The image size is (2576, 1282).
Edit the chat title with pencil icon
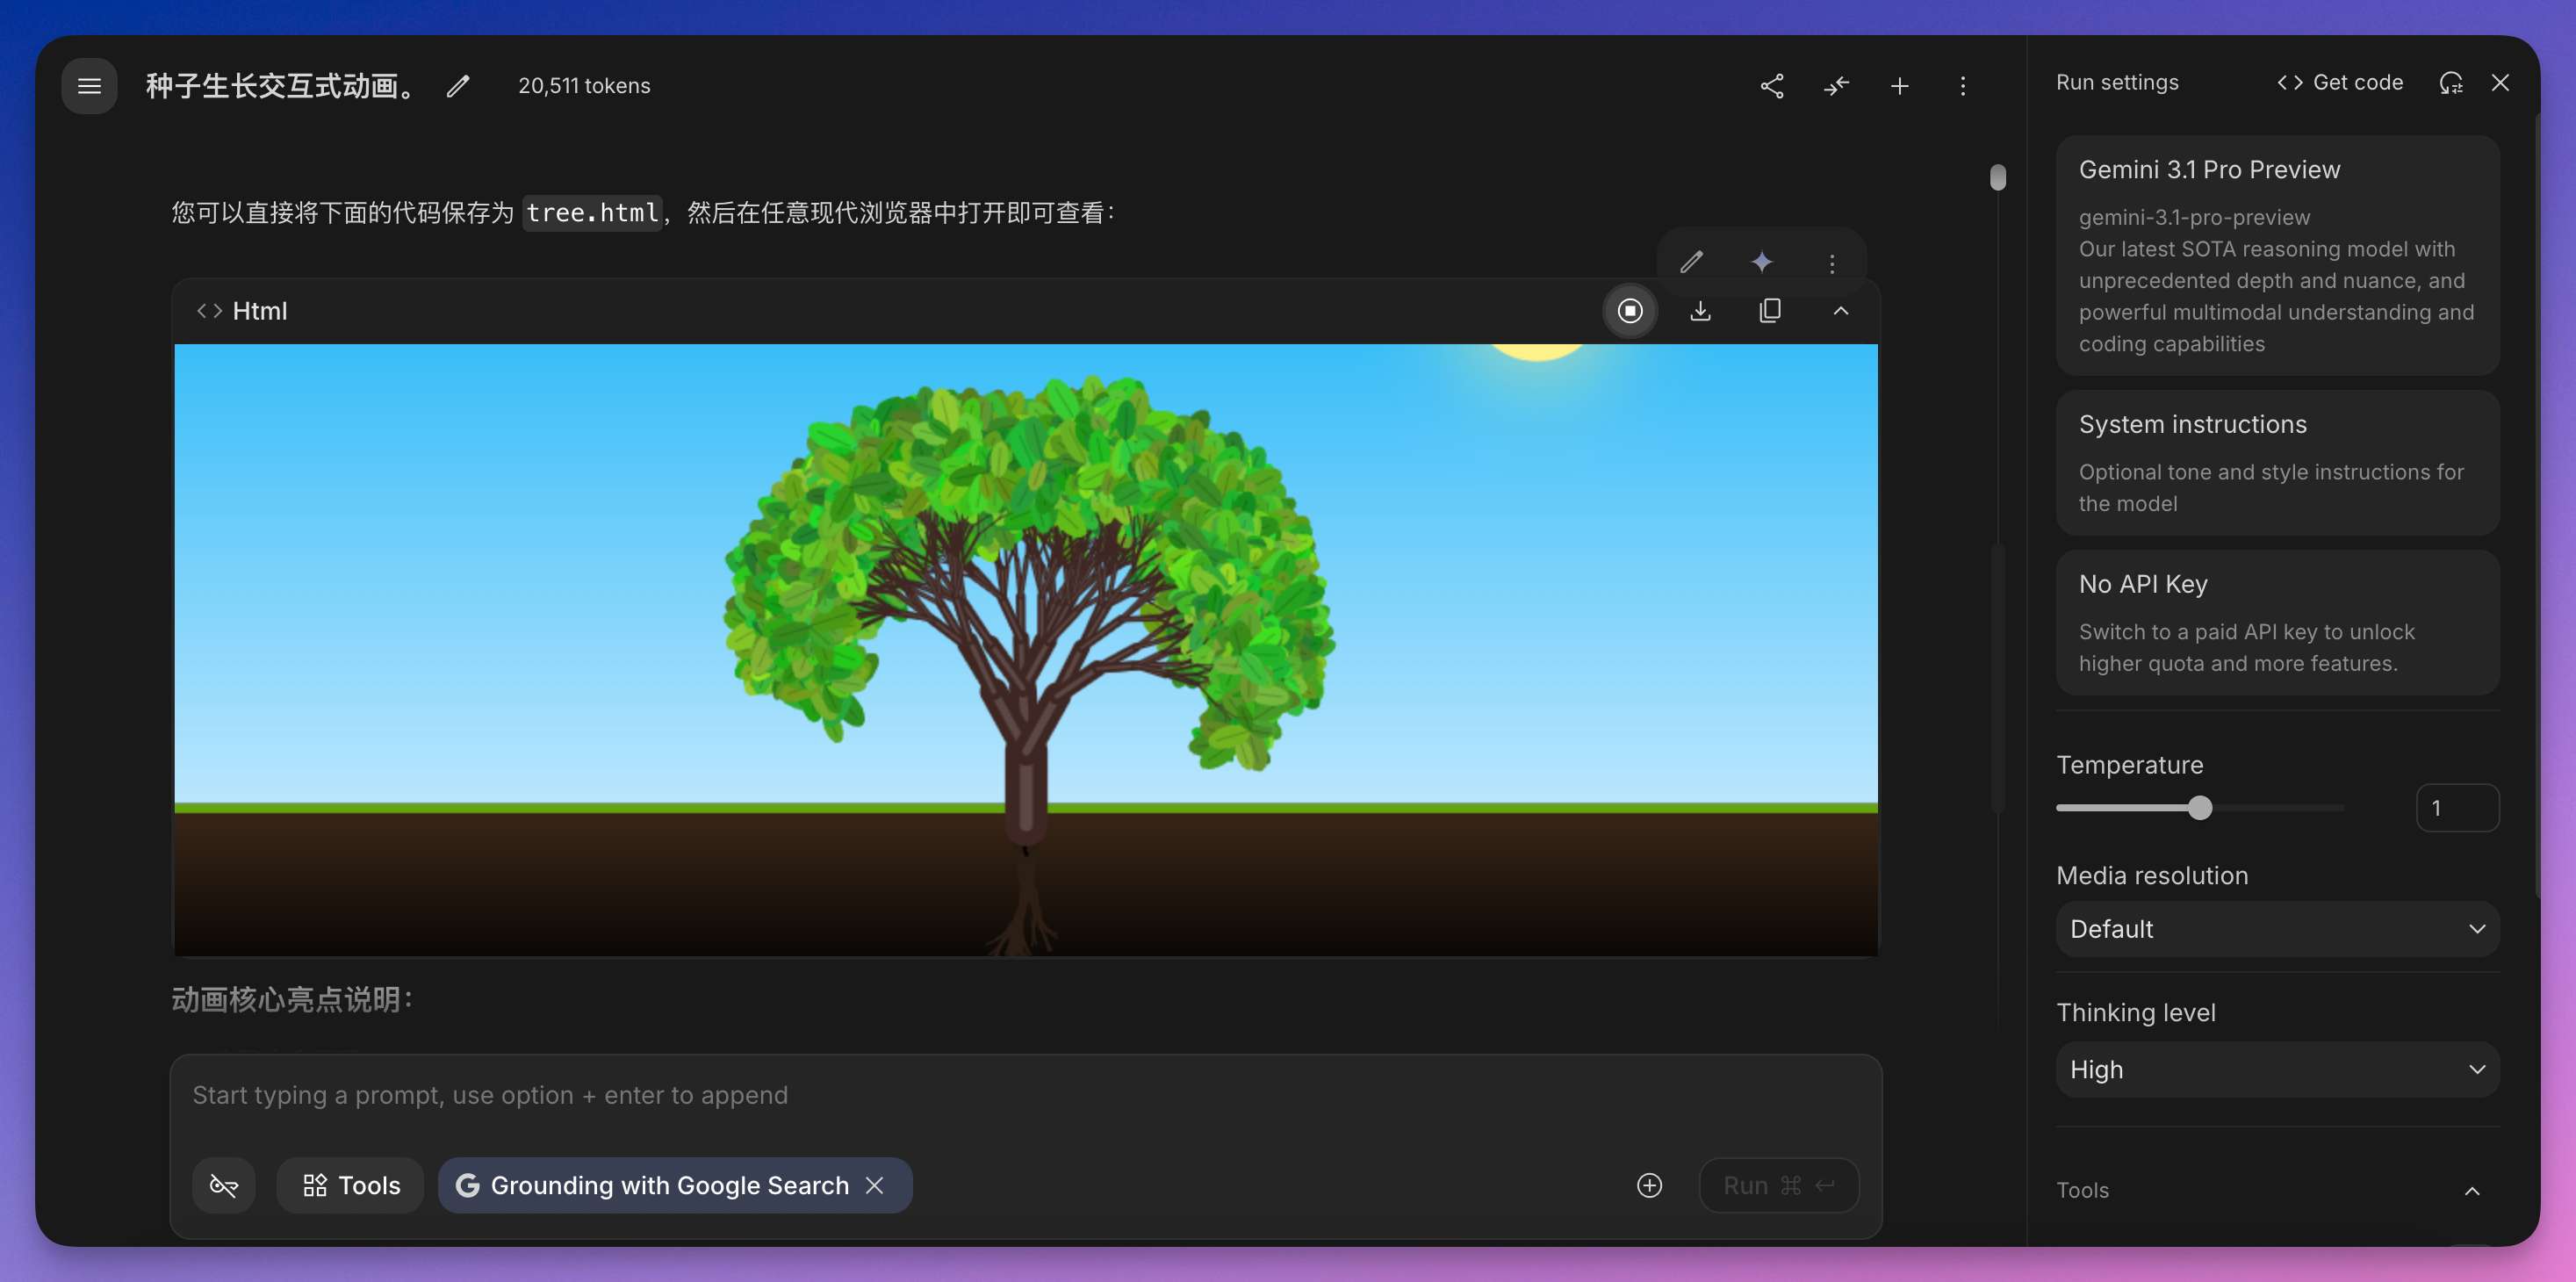click(x=458, y=86)
